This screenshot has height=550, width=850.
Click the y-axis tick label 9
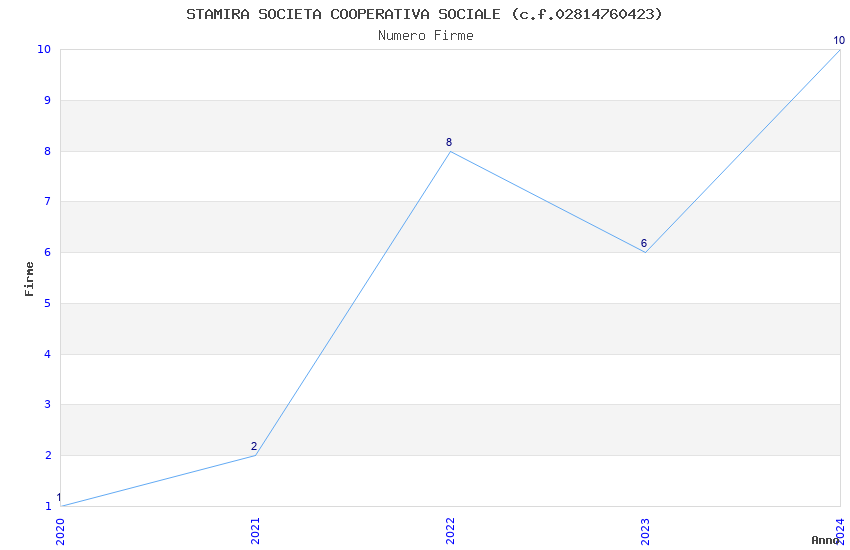[48, 100]
